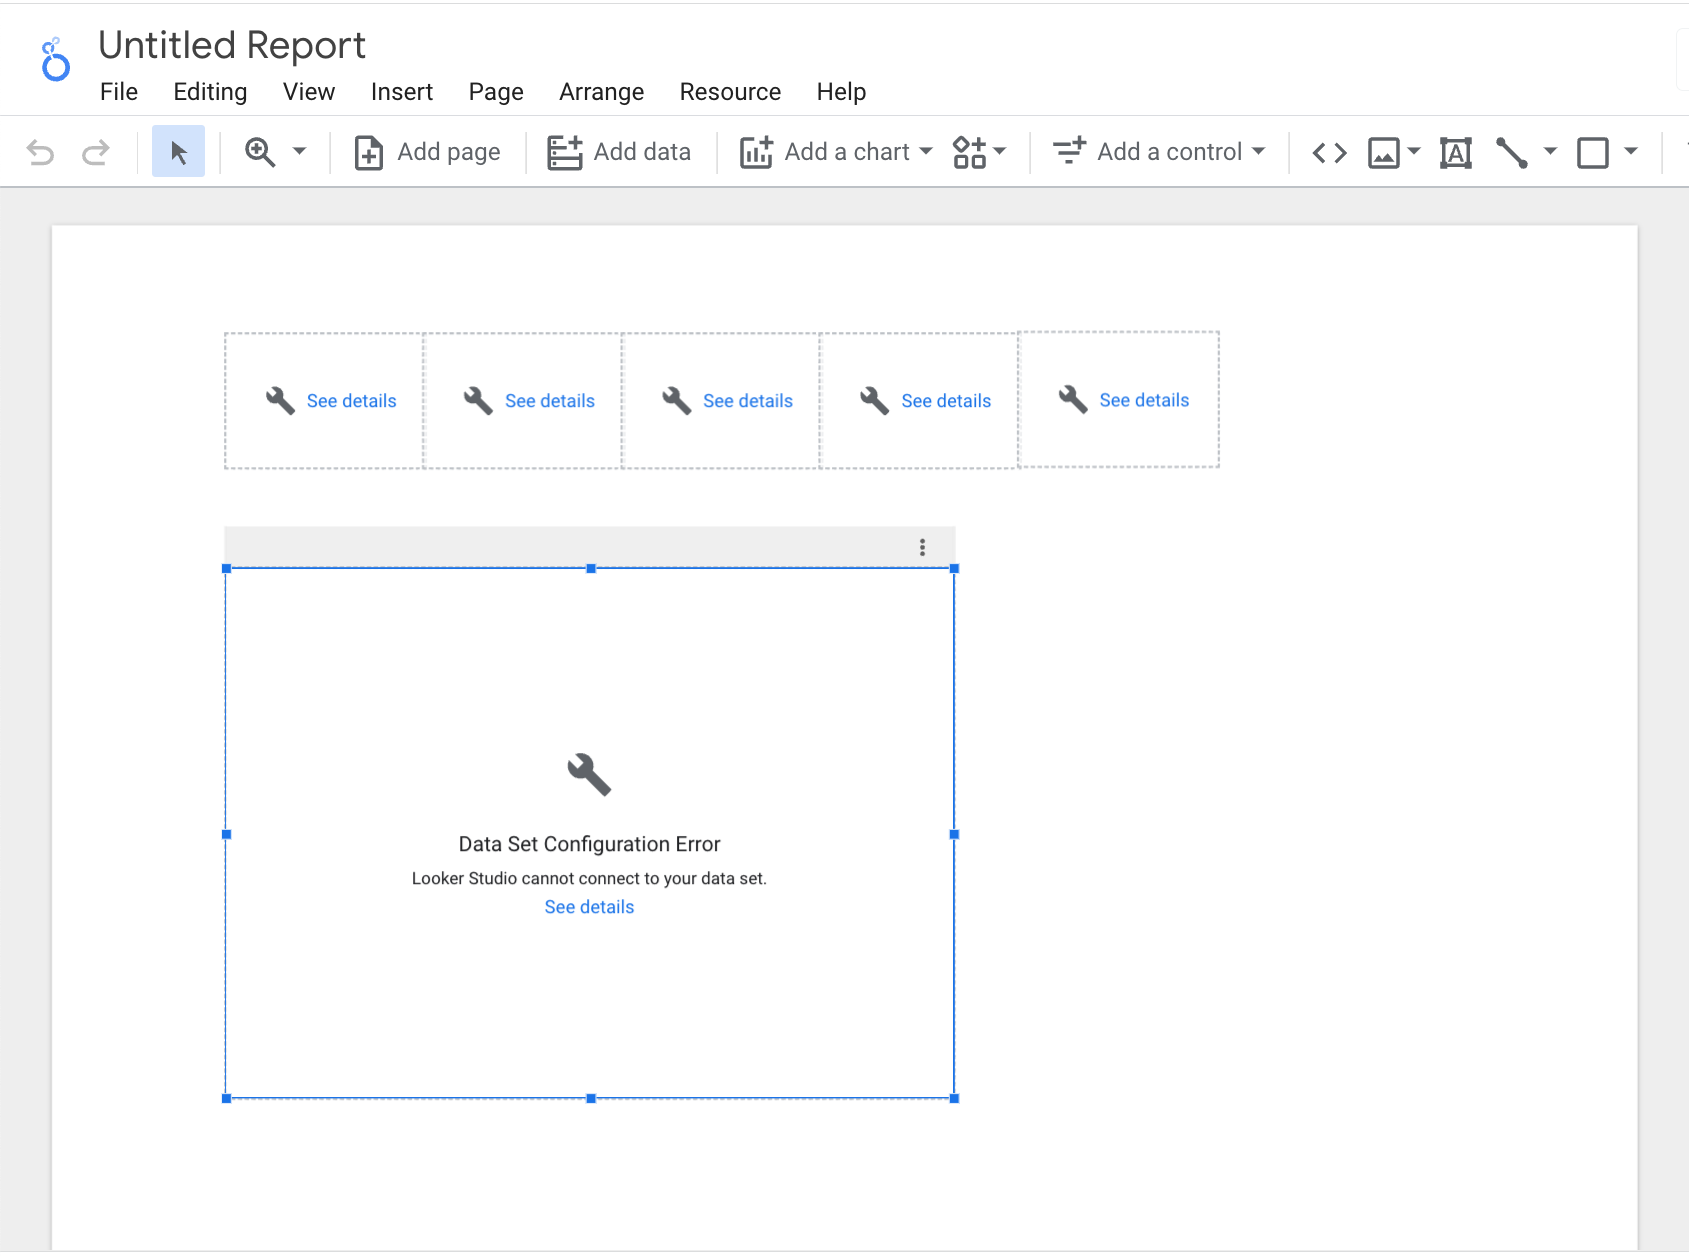
Task: Select the Line drawing tool icon
Action: pos(1511,153)
